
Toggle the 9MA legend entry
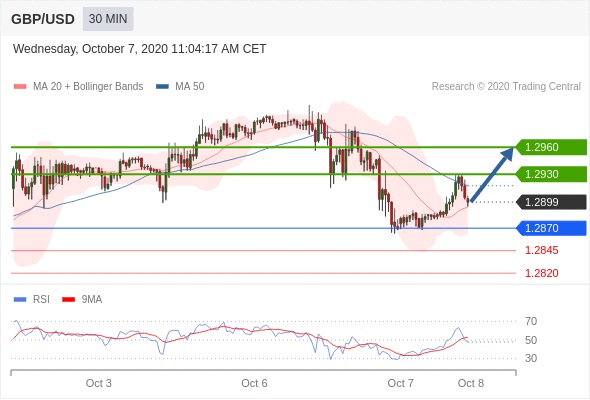[82, 300]
